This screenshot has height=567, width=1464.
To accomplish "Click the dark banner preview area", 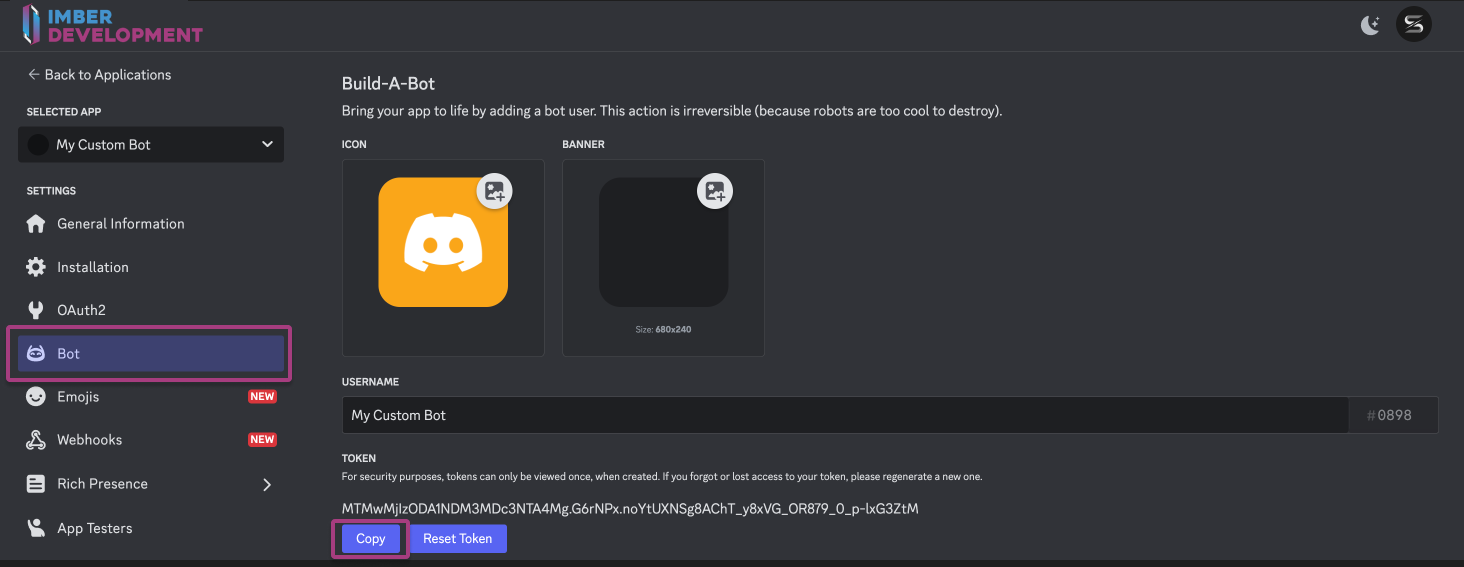I will click(663, 250).
